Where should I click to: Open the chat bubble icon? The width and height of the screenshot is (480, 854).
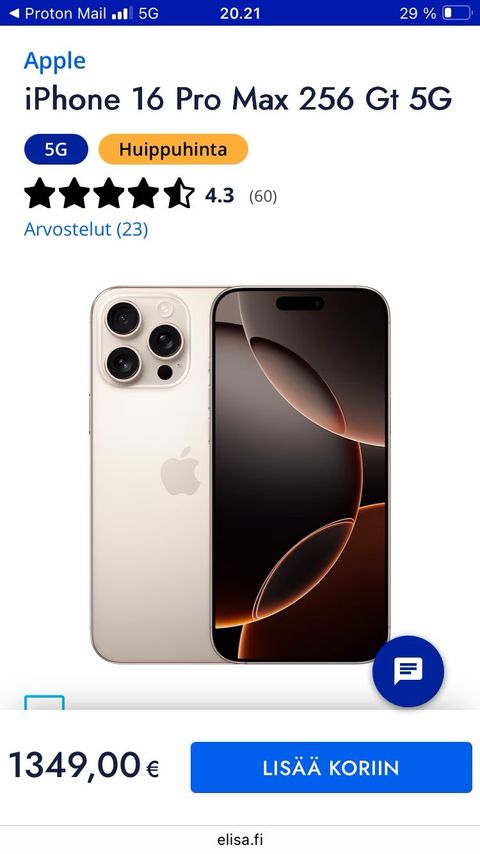[408, 671]
